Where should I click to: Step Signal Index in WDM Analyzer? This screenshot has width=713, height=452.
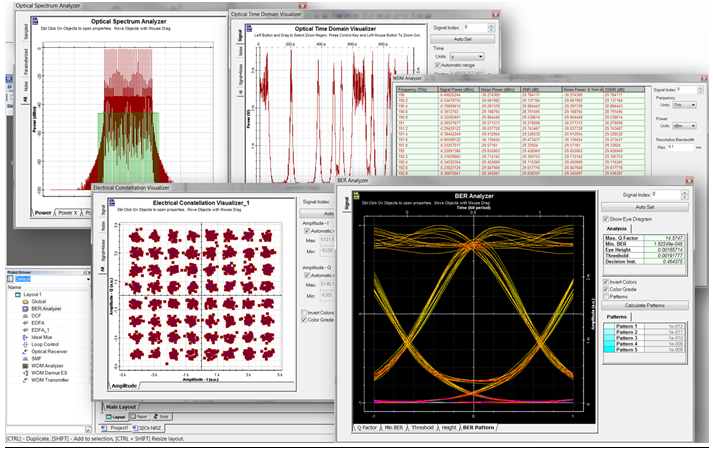click(700, 90)
